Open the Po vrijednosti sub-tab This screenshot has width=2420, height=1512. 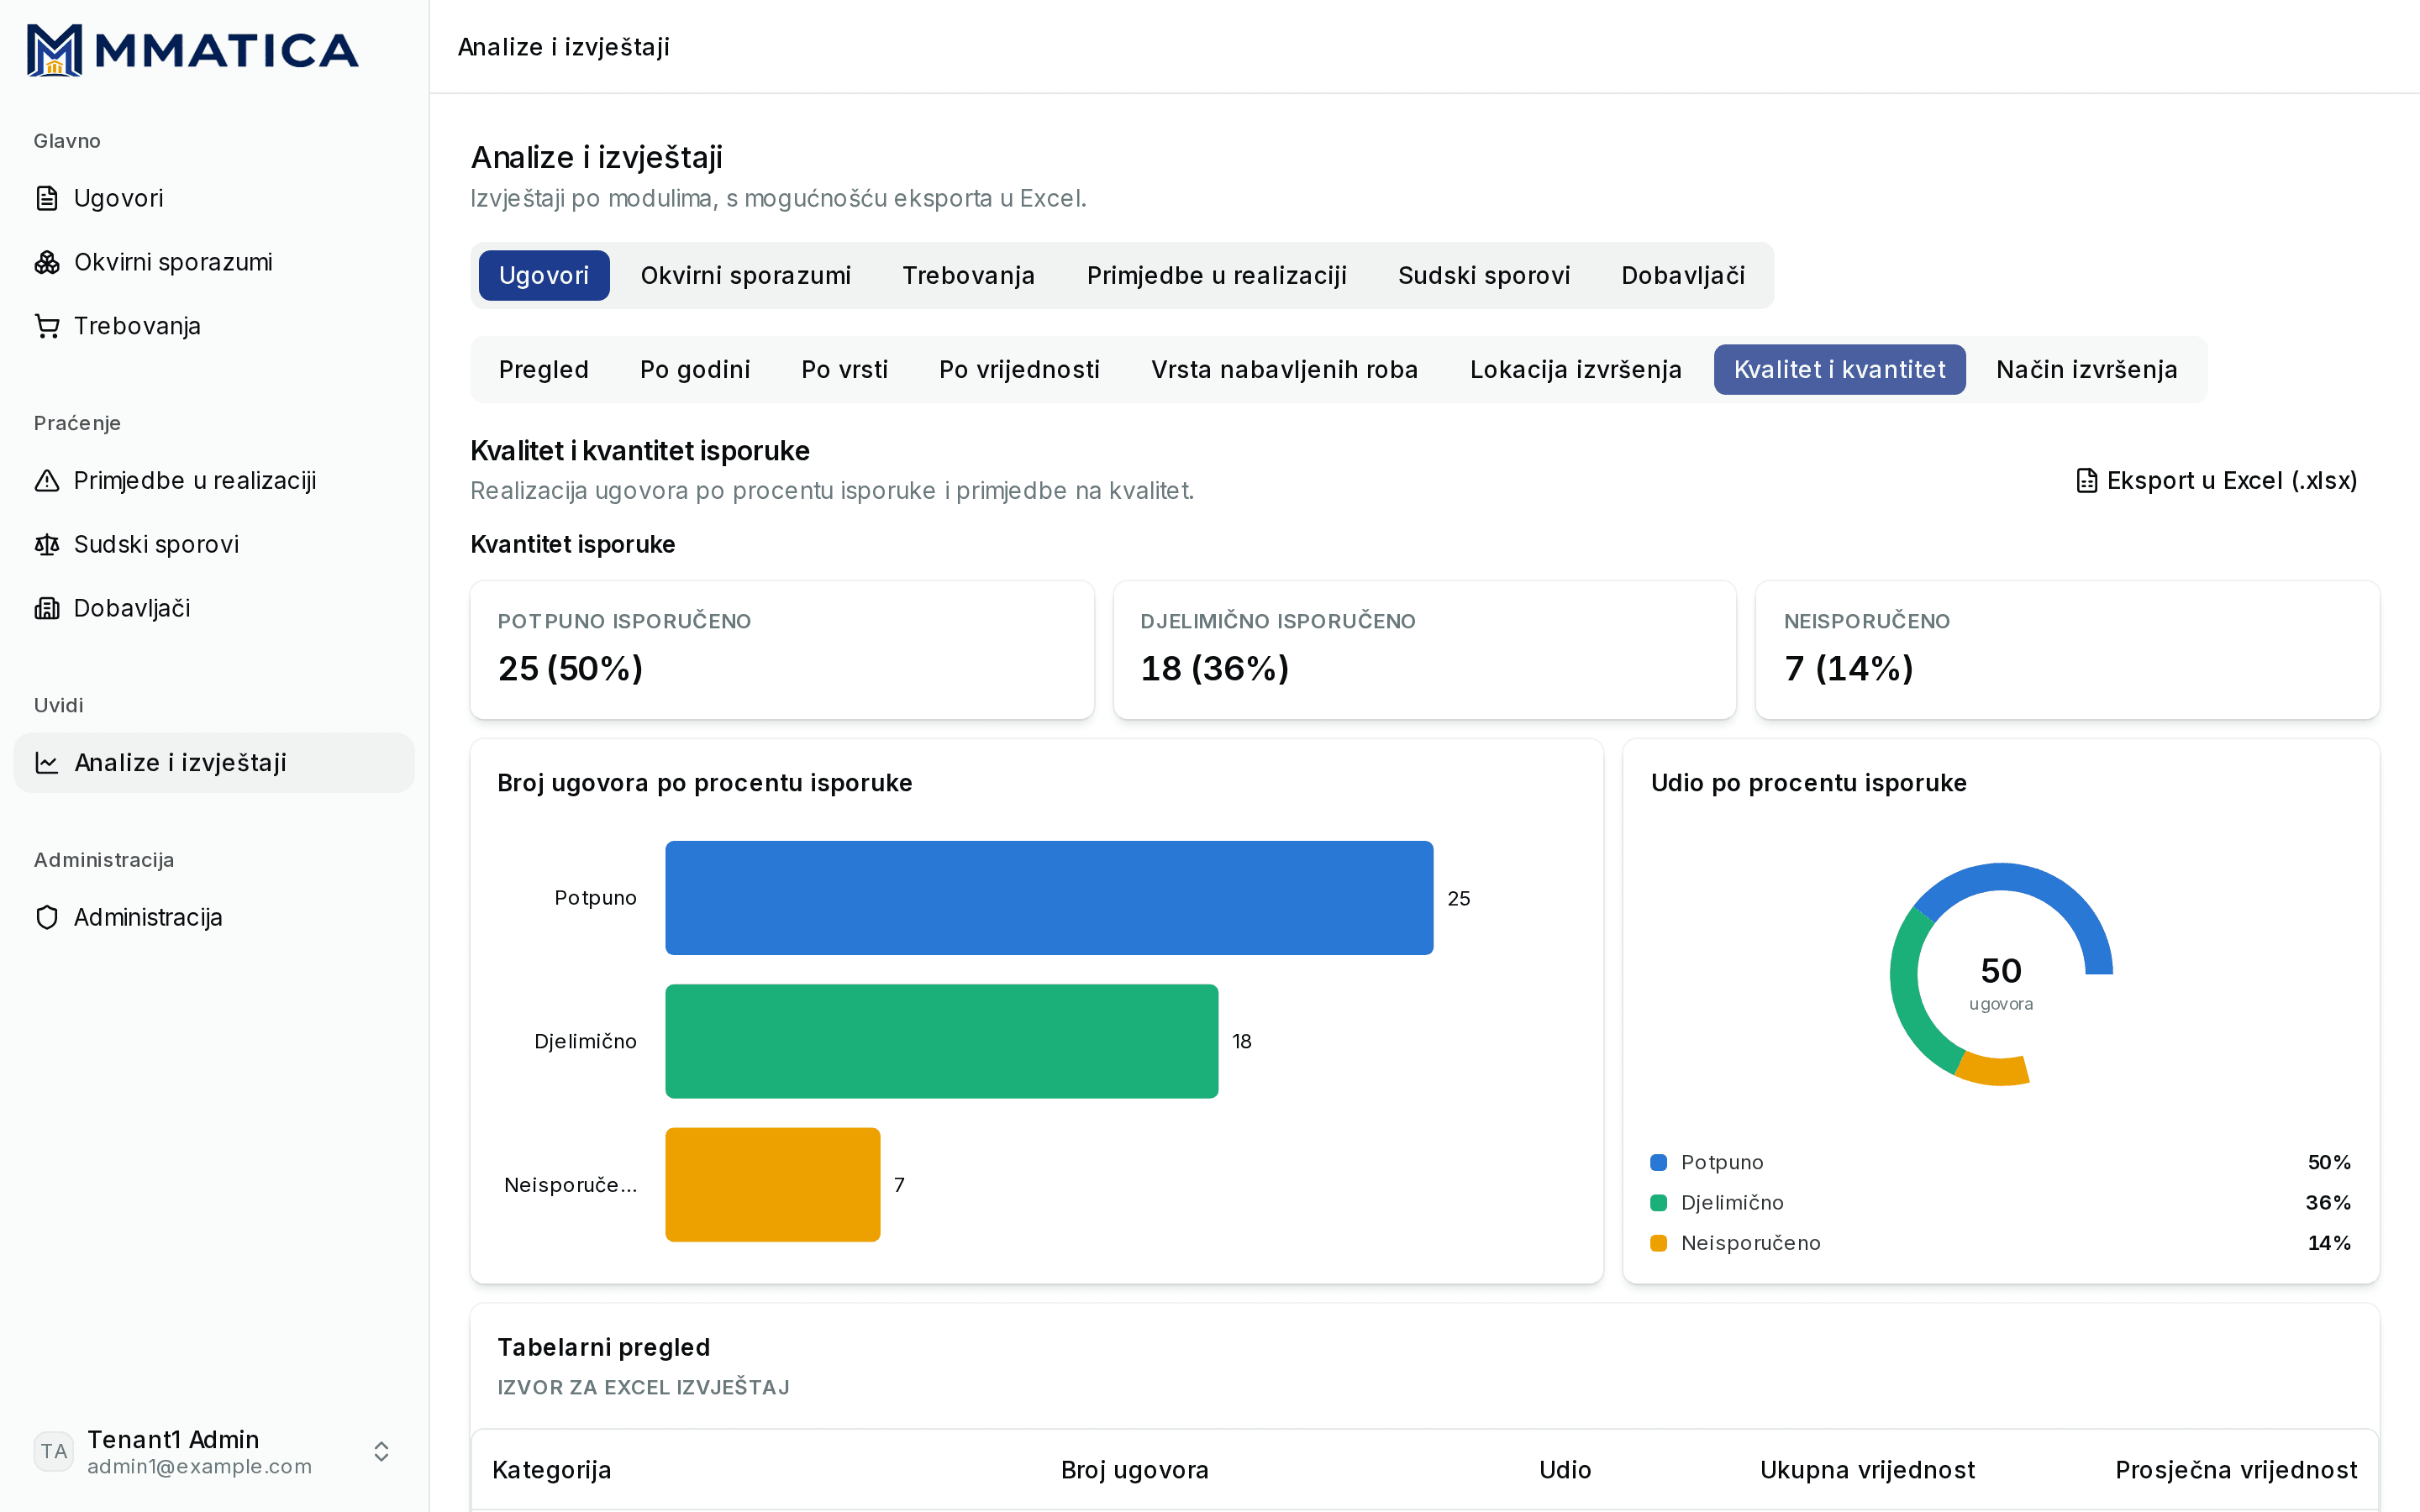coord(1019,370)
